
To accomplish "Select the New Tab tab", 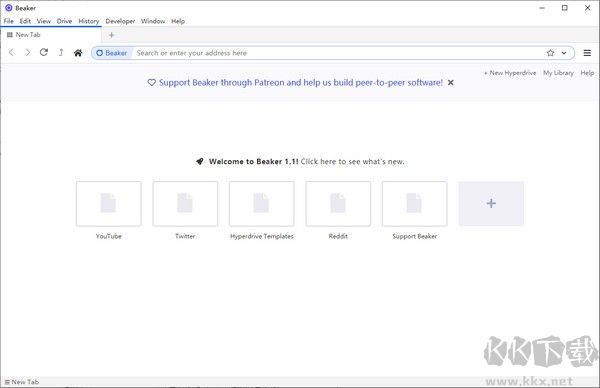I will (51, 35).
